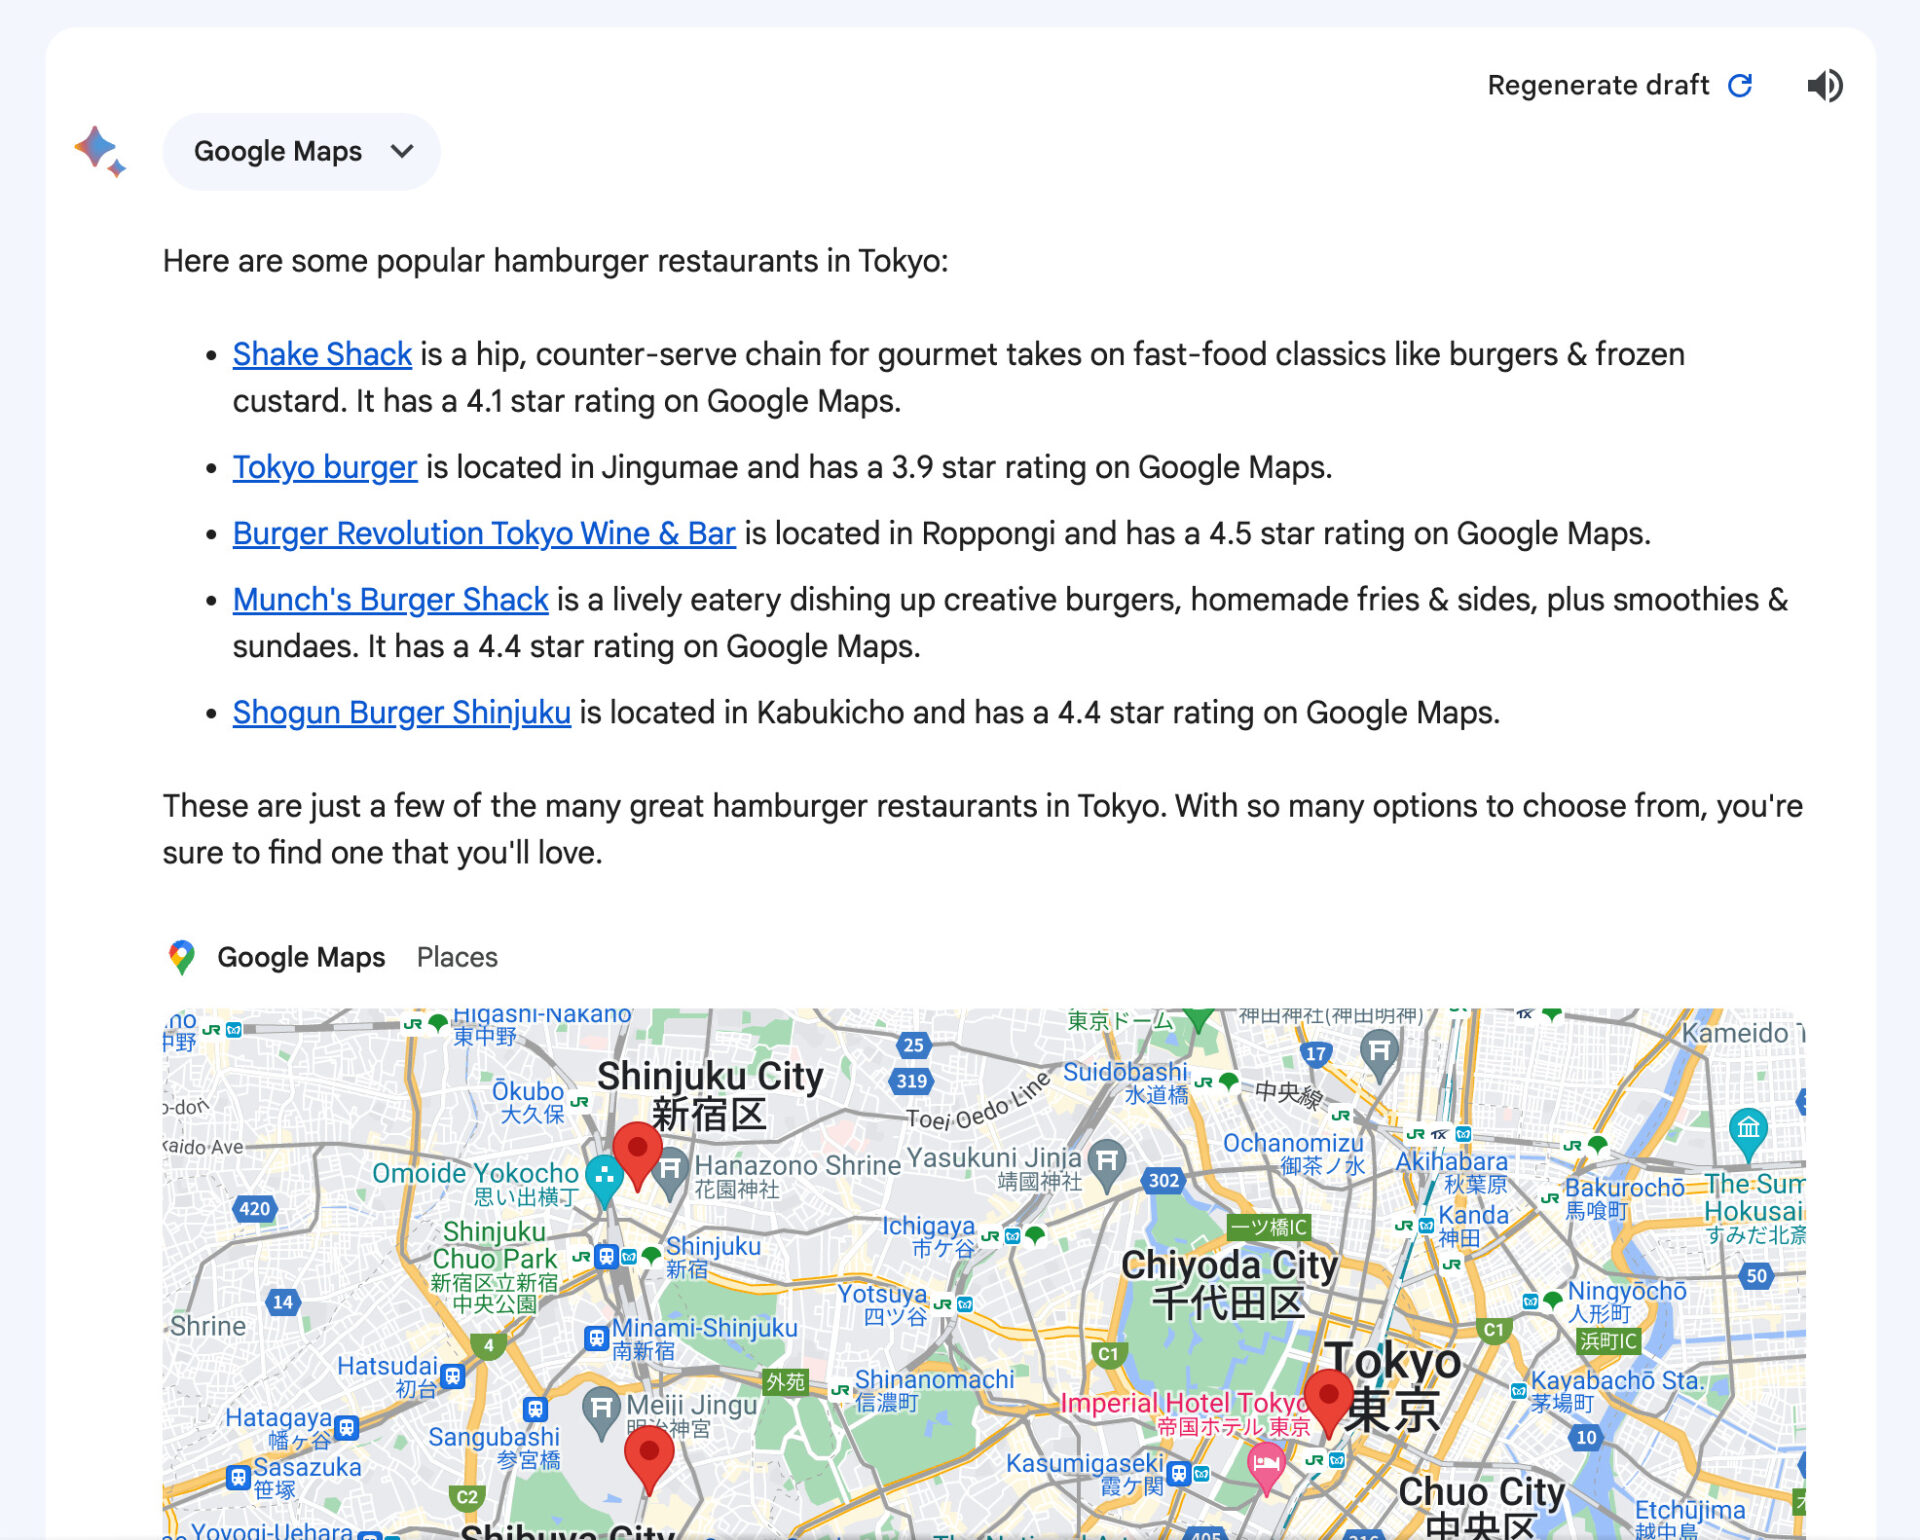
Task: Click the Regenerate draft refresh icon
Action: pos(1741,86)
